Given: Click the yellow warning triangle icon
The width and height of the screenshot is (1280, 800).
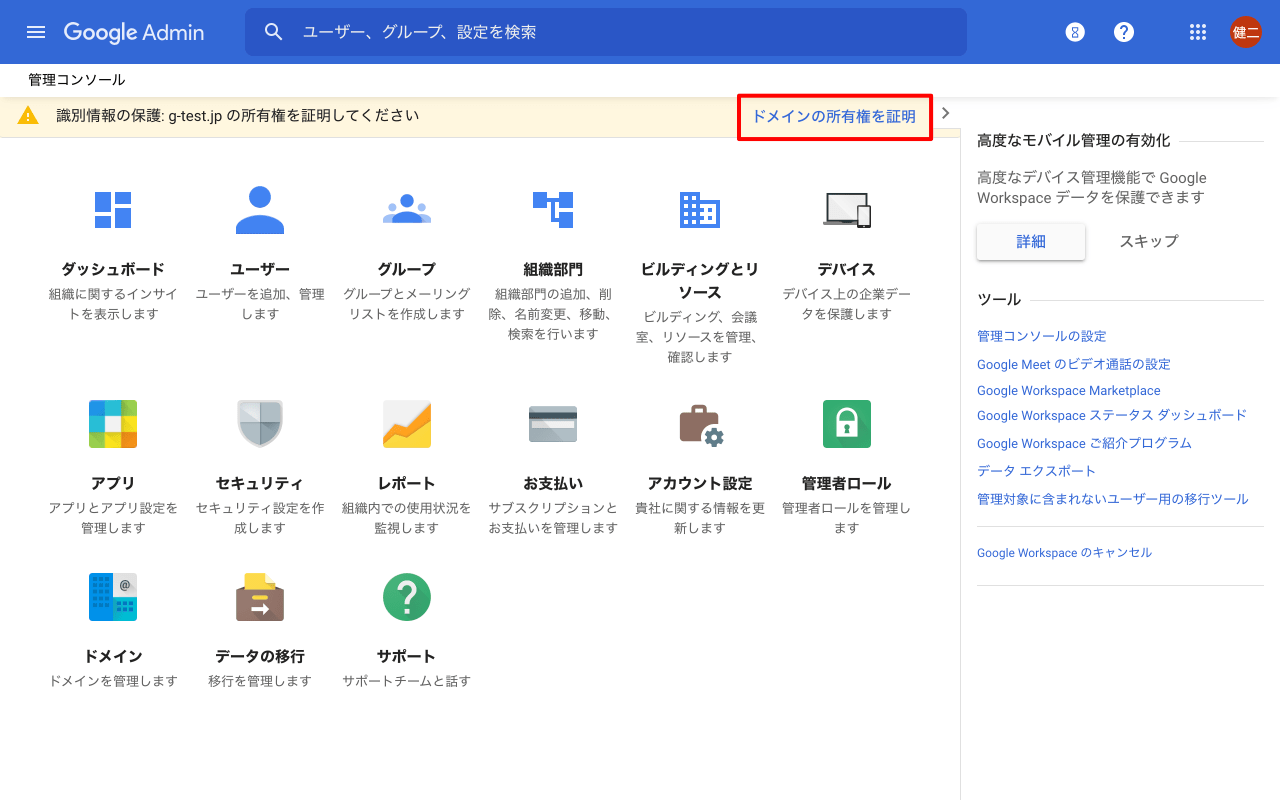Looking at the screenshot, I should tap(28, 116).
